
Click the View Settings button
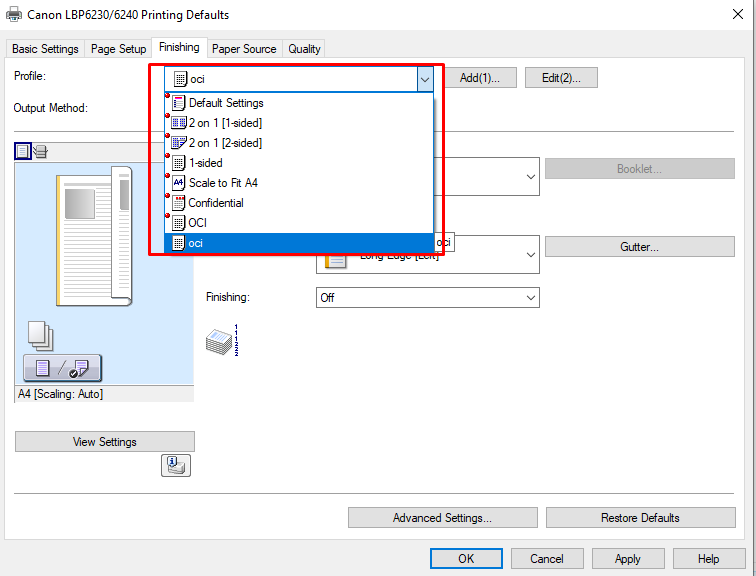tap(105, 442)
